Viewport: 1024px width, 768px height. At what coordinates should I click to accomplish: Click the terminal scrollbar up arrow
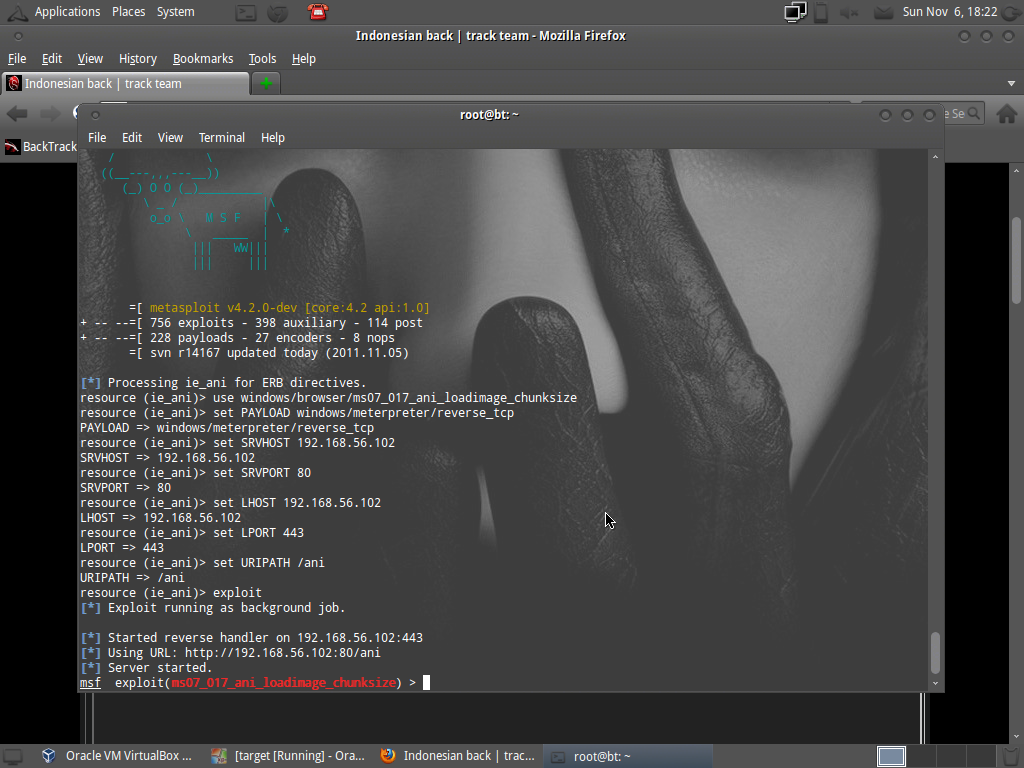point(935,157)
